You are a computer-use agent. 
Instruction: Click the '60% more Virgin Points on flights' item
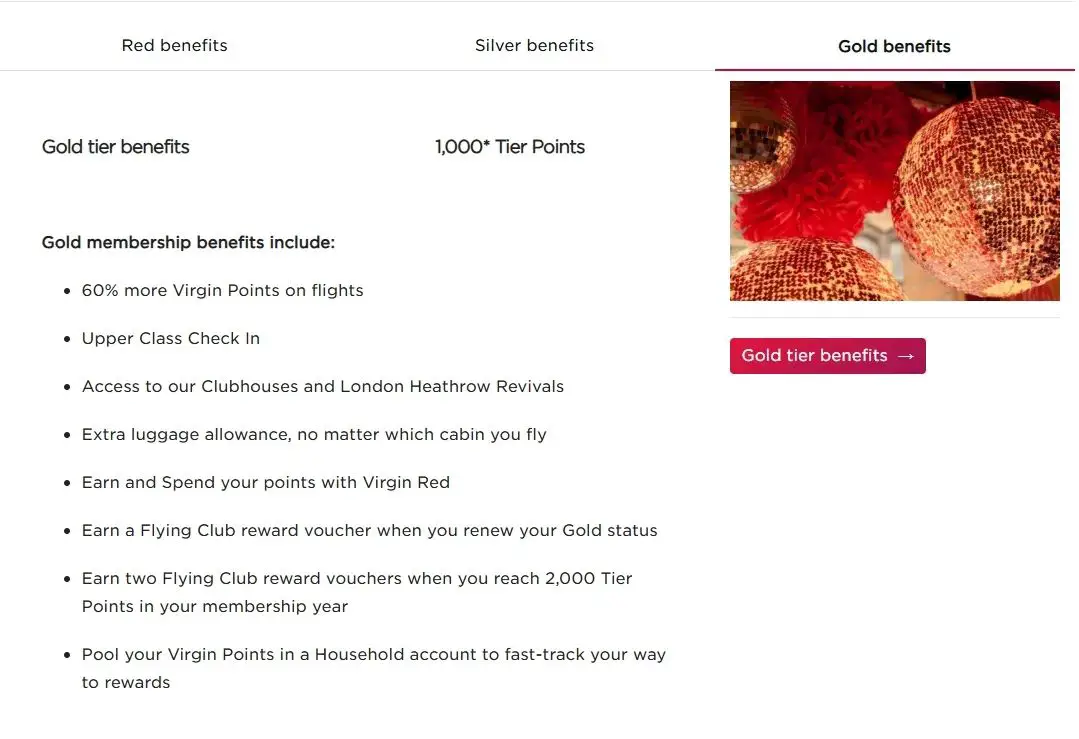tap(222, 291)
